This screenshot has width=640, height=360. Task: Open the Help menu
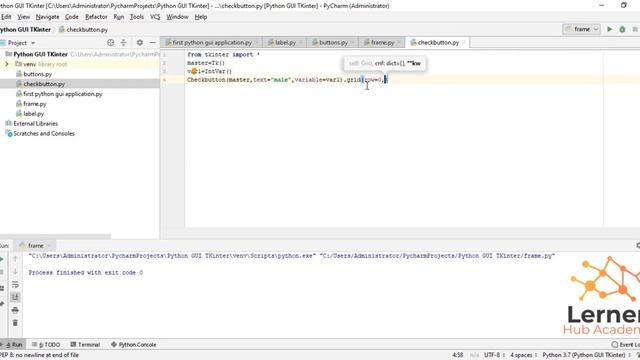201,17
